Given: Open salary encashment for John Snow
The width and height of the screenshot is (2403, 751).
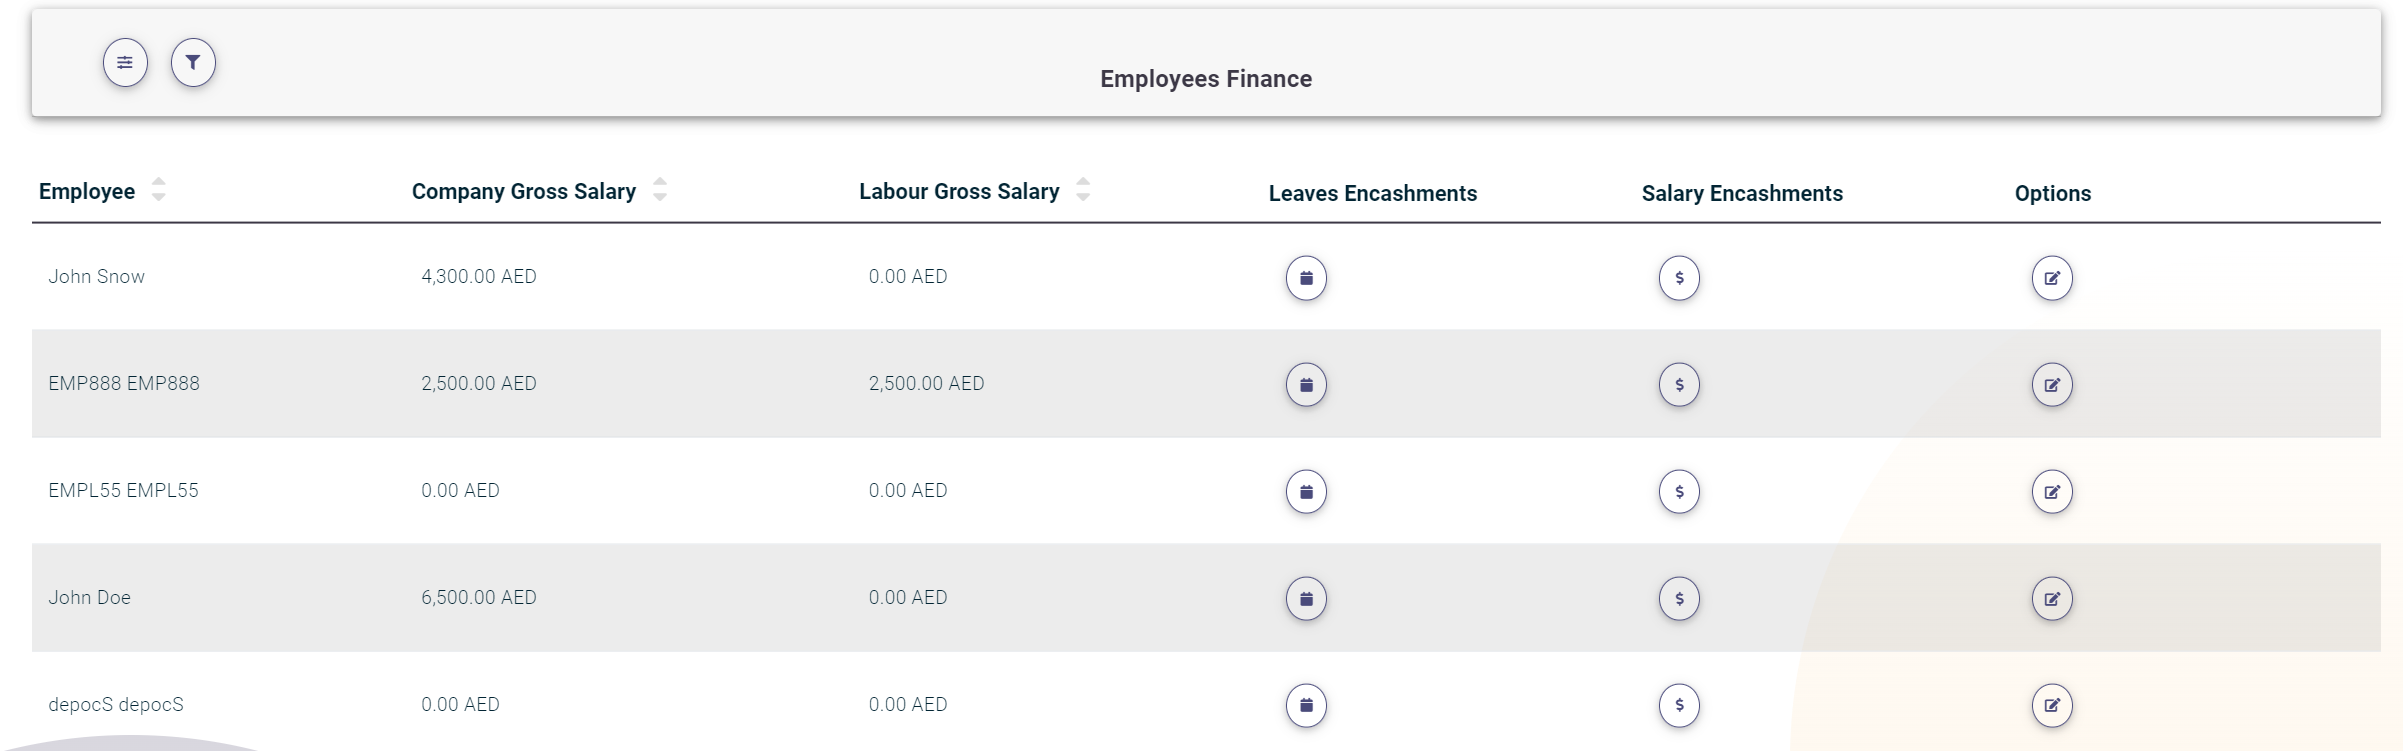Looking at the screenshot, I should [x=1679, y=278].
